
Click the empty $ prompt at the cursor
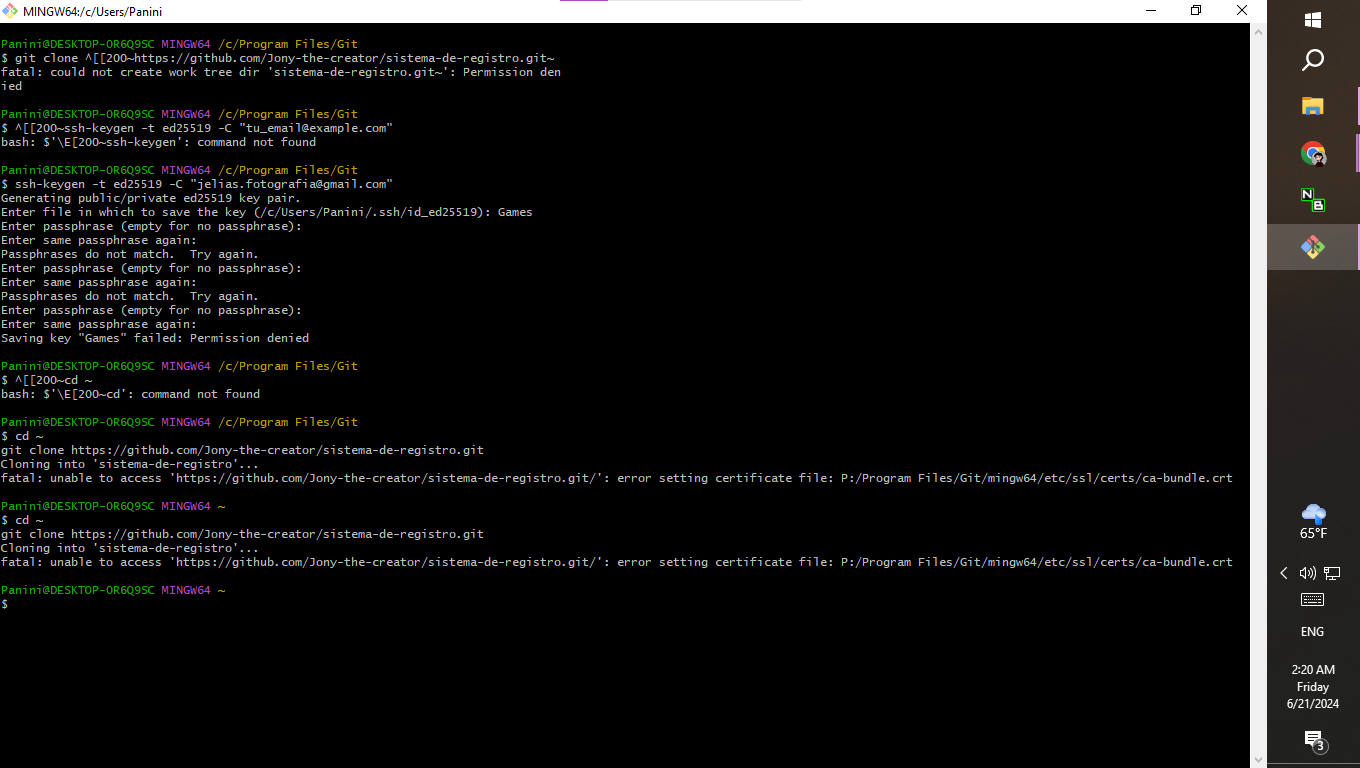(5, 604)
